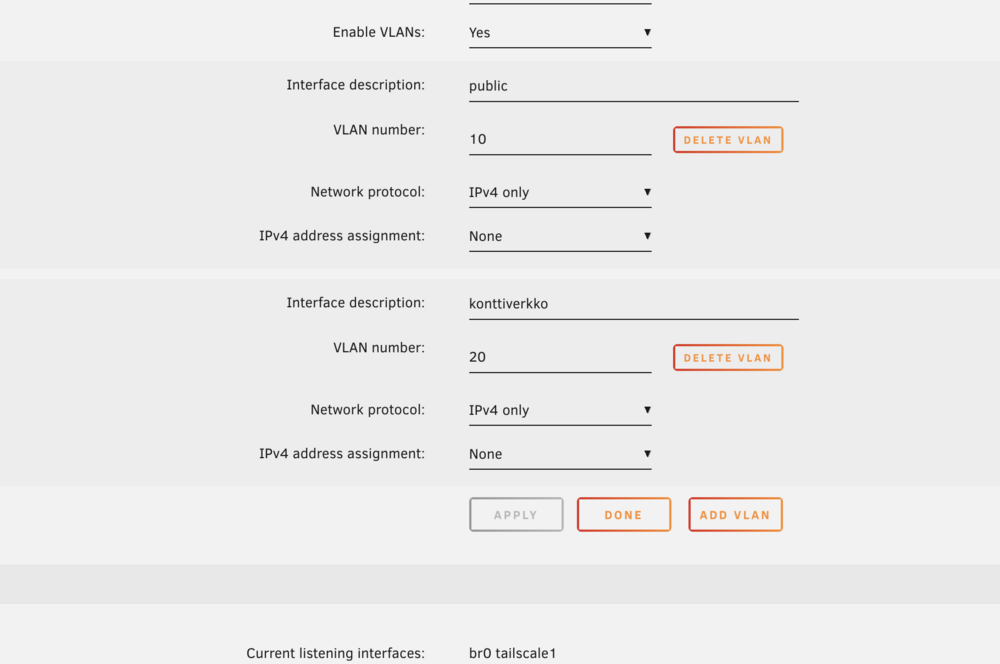Open the Enable VLANs dropdown
The image size is (1000, 664).
(560, 33)
